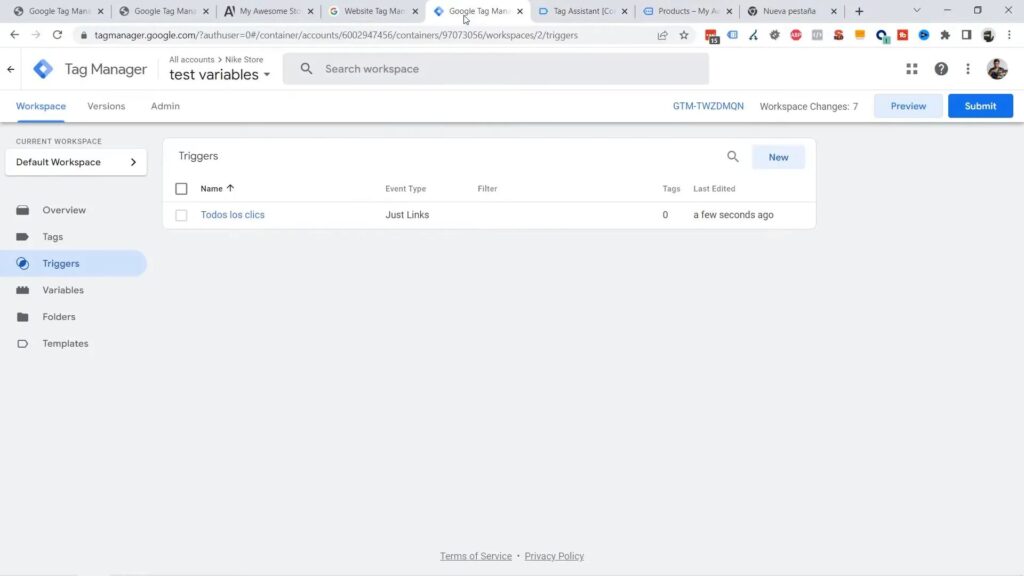The image size is (1024, 576).
Task: Reload the current page
Action: pyautogui.click(x=57, y=35)
